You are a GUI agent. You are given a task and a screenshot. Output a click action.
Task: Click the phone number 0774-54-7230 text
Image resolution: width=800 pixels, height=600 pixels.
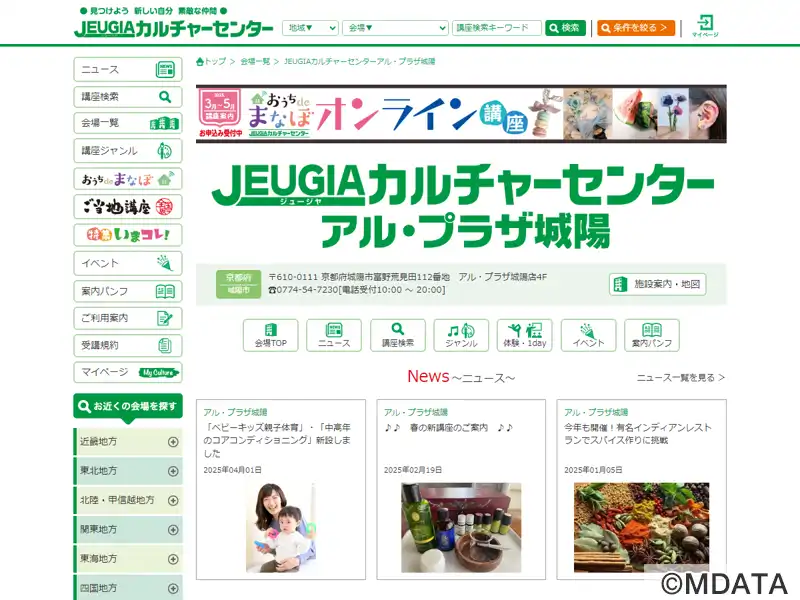pos(307,290)
